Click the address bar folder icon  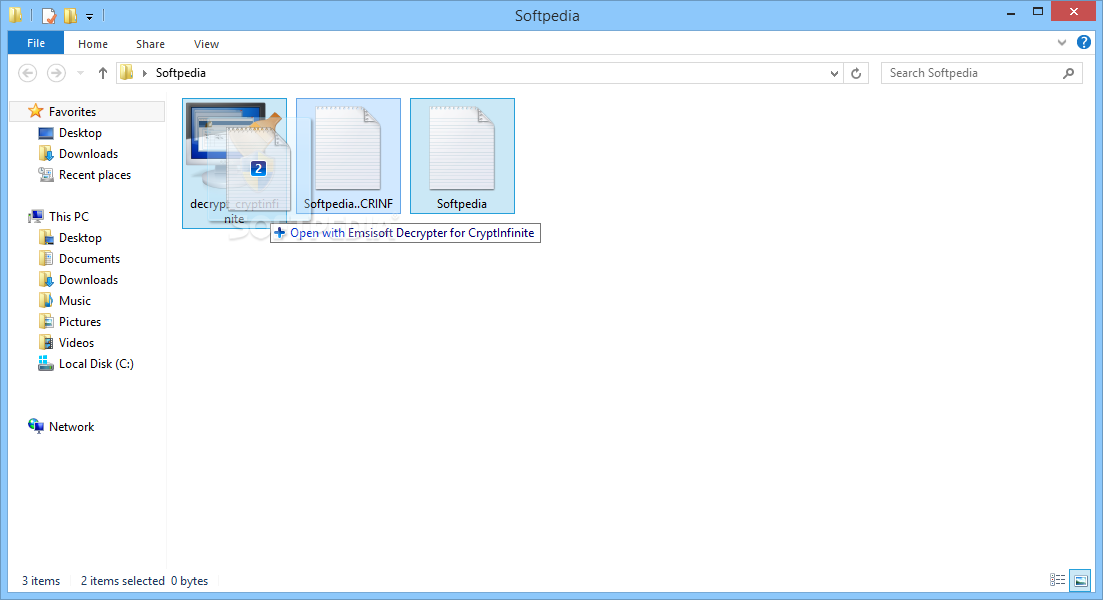[x=127, y=72]
